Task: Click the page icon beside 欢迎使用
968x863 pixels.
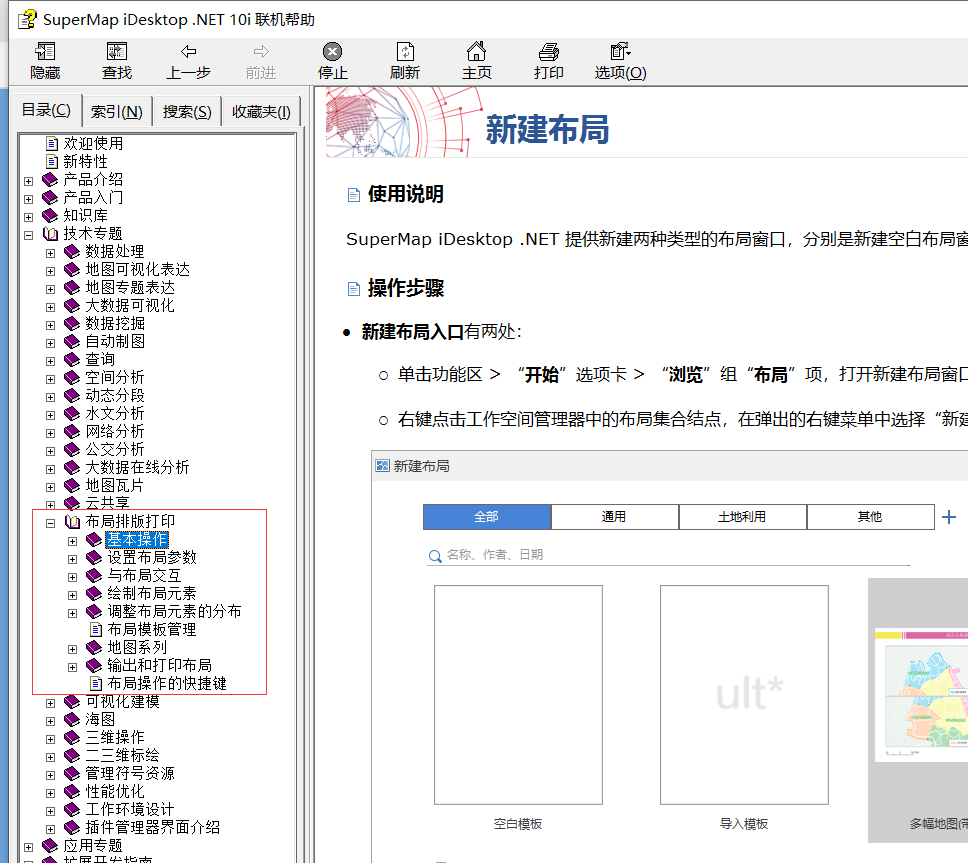Action: tap(52, 144)
